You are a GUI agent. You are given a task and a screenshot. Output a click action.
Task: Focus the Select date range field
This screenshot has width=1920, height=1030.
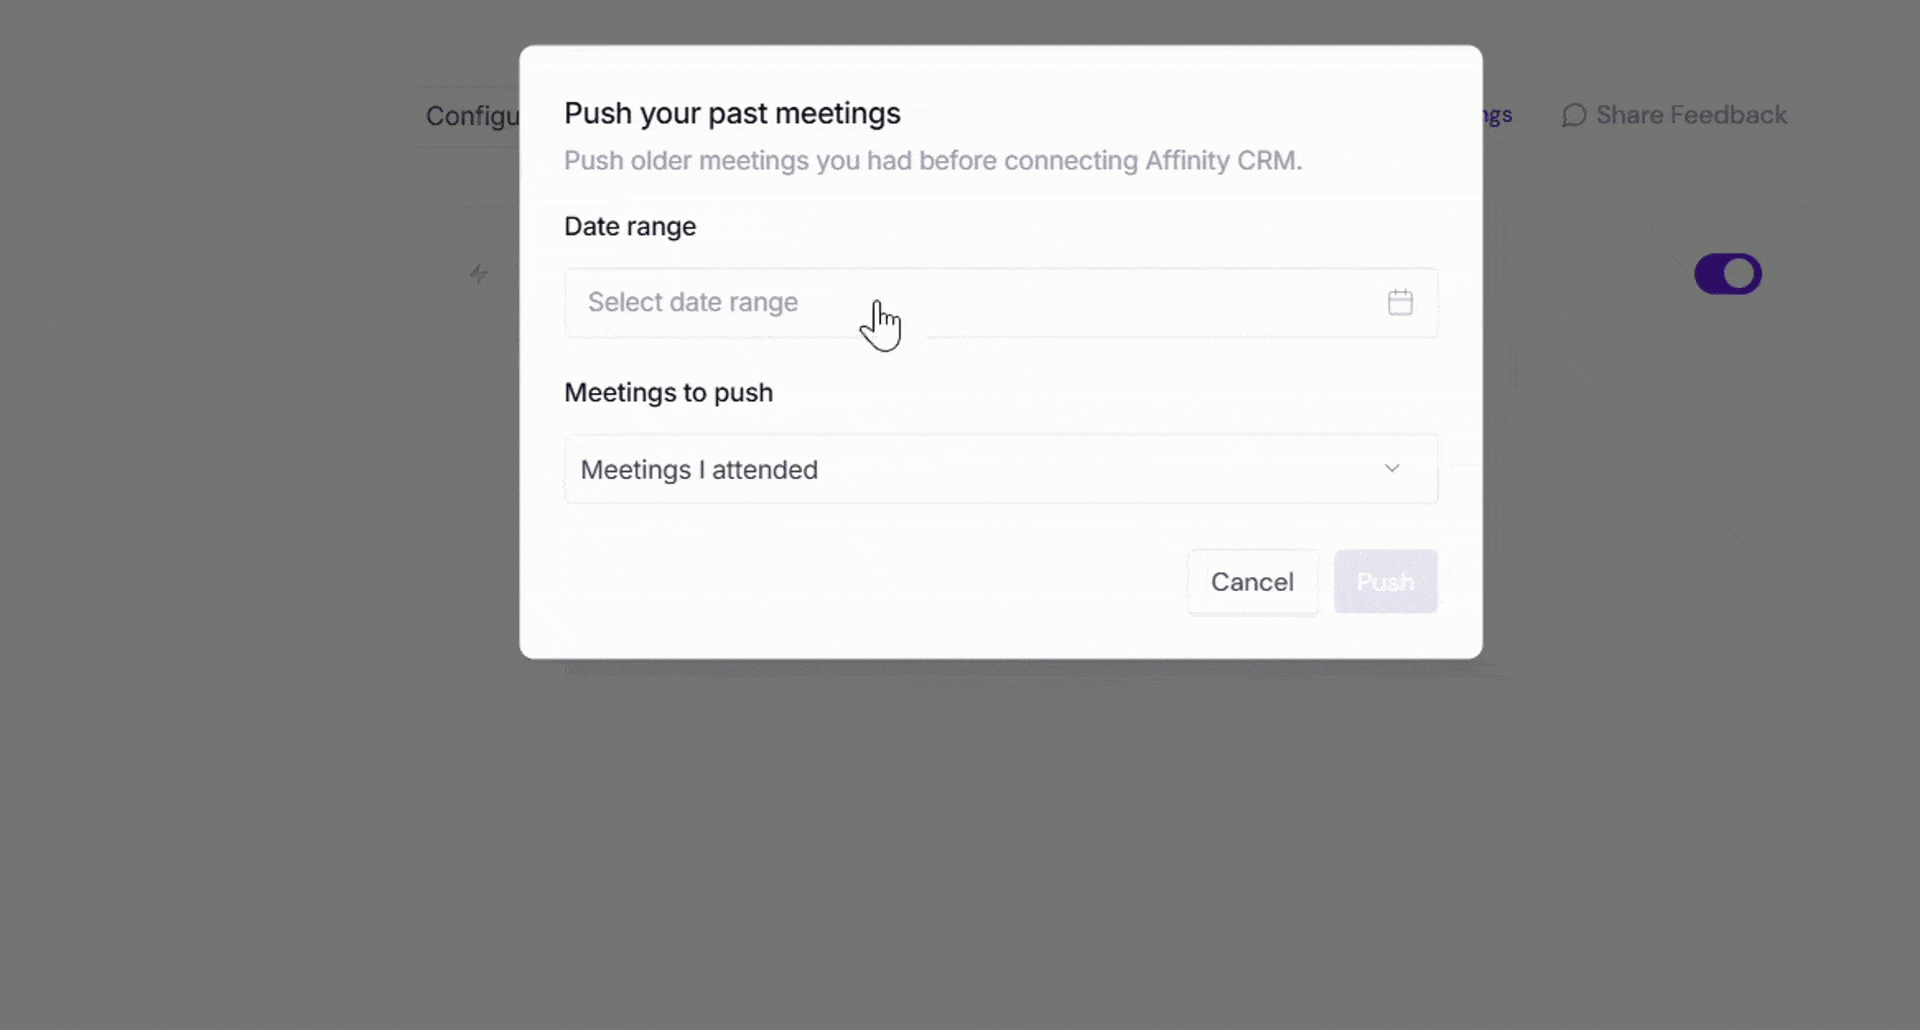1001,302
